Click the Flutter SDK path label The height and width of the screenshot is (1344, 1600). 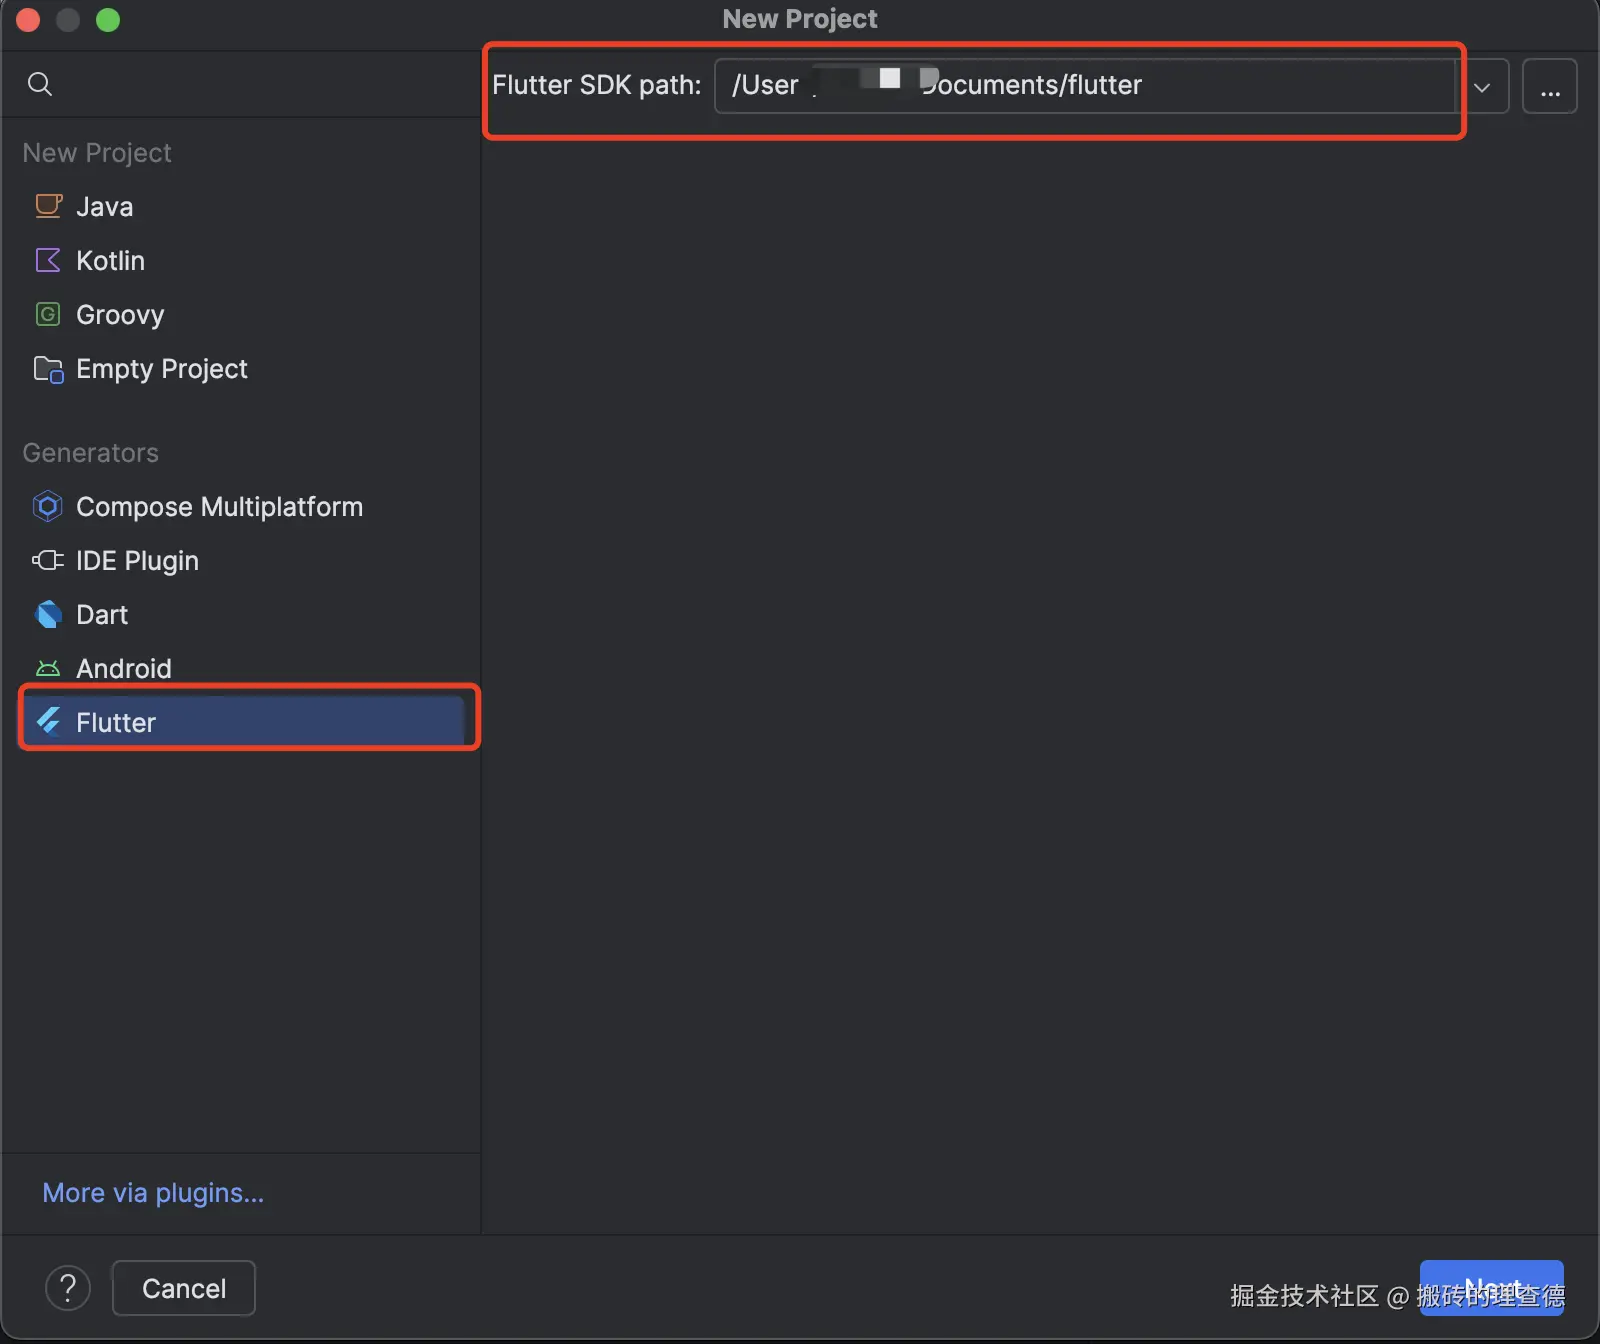[x=597, y=85]
